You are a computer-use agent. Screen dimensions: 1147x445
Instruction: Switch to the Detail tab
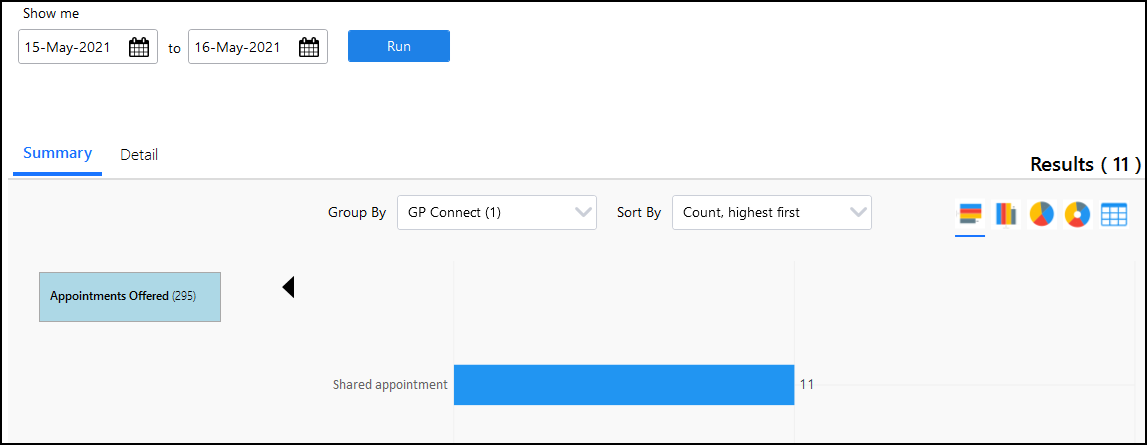(x=139, y=155)
